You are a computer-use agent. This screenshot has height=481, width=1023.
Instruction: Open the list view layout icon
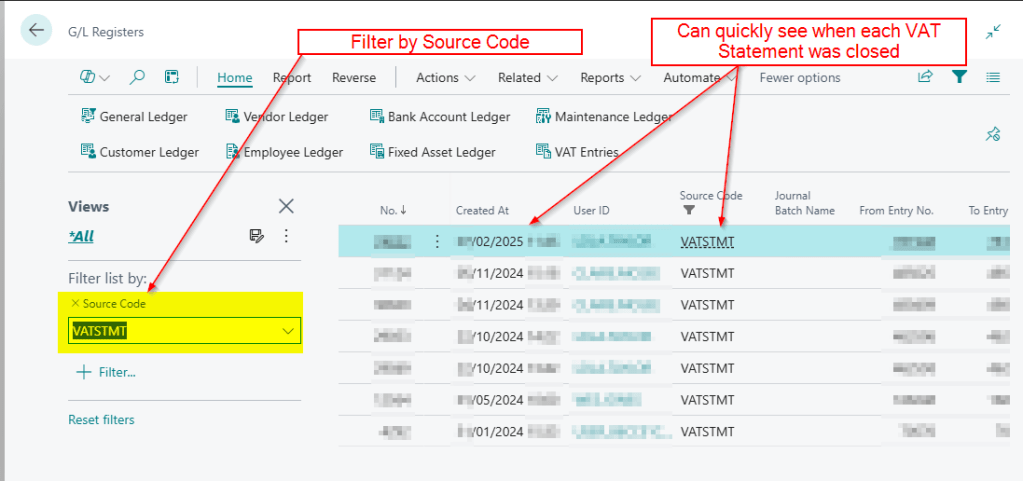[x=992, y=77]
